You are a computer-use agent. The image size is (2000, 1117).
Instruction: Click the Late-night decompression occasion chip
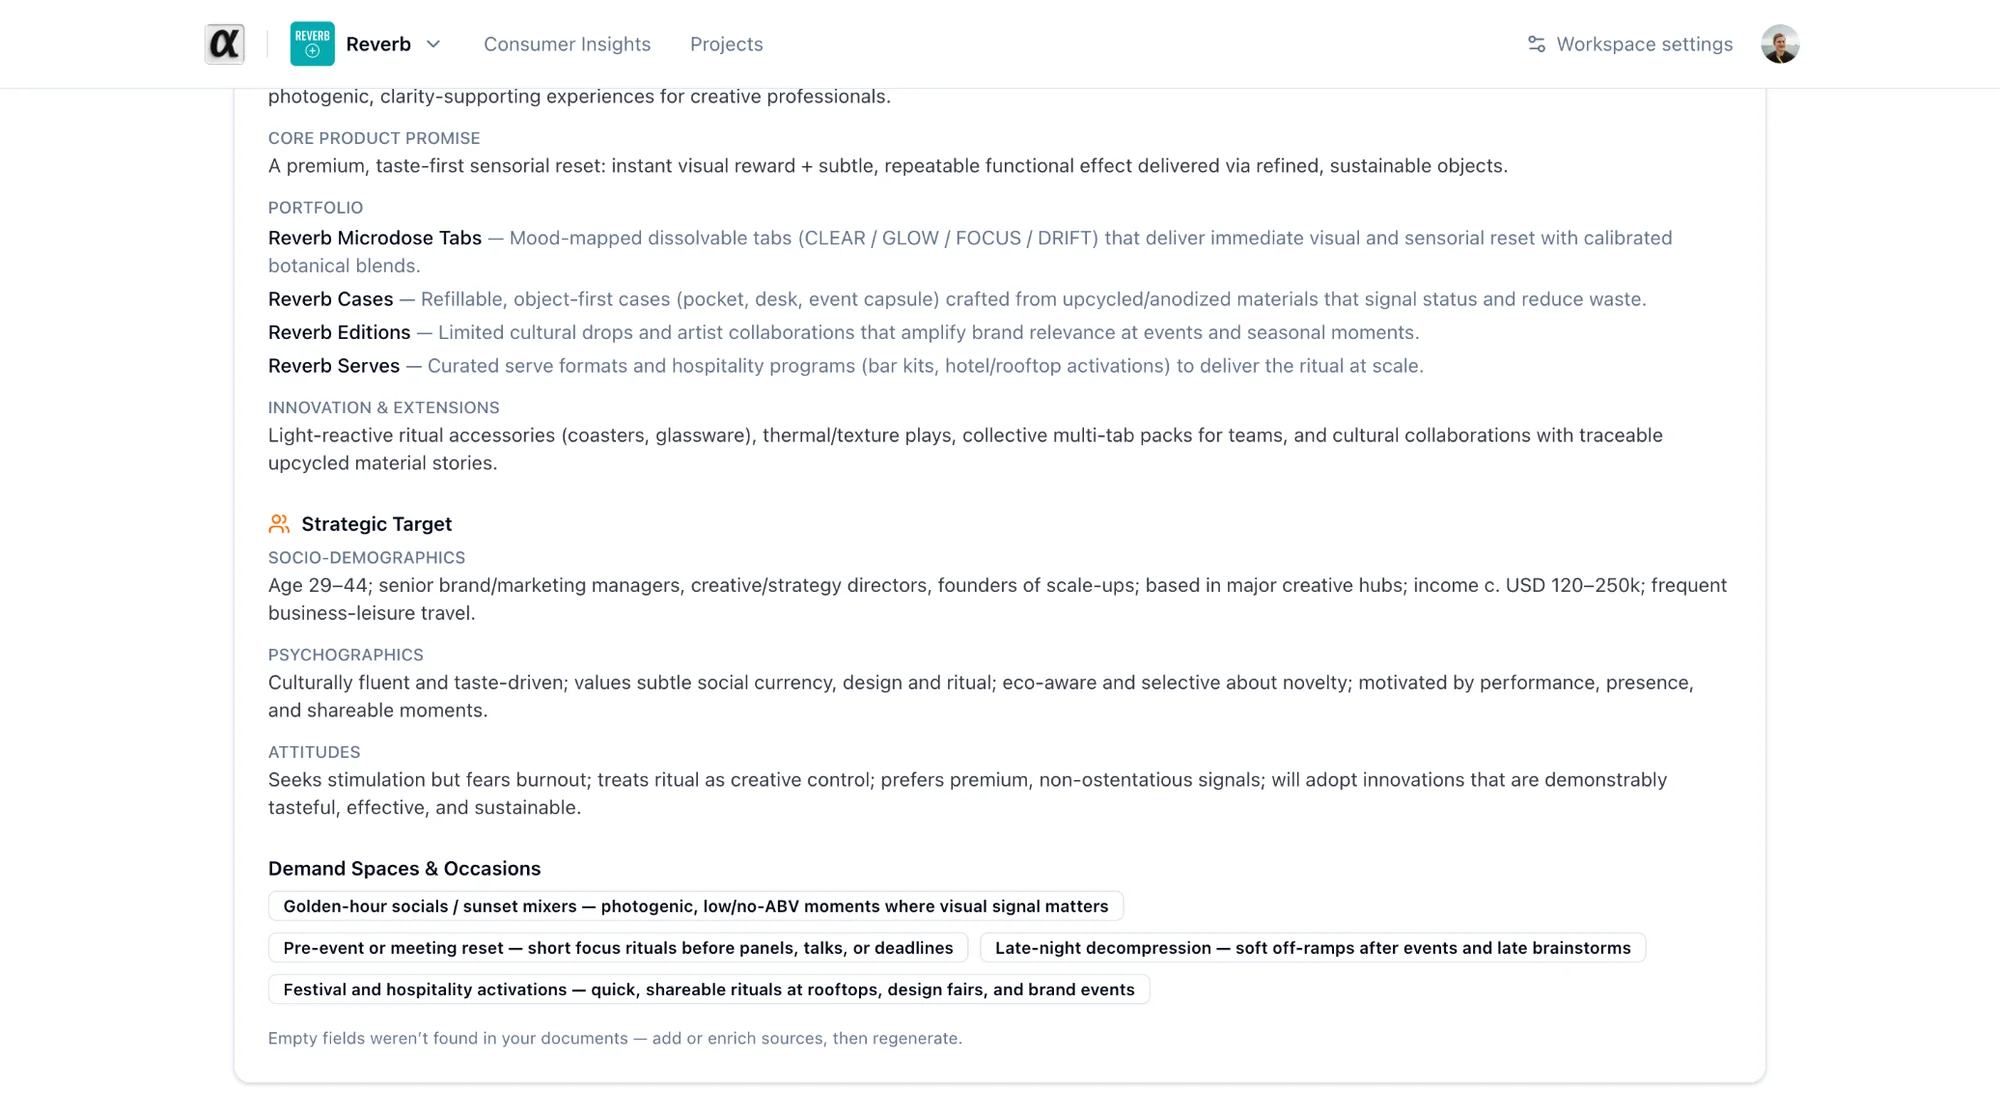click(1313, 948)
